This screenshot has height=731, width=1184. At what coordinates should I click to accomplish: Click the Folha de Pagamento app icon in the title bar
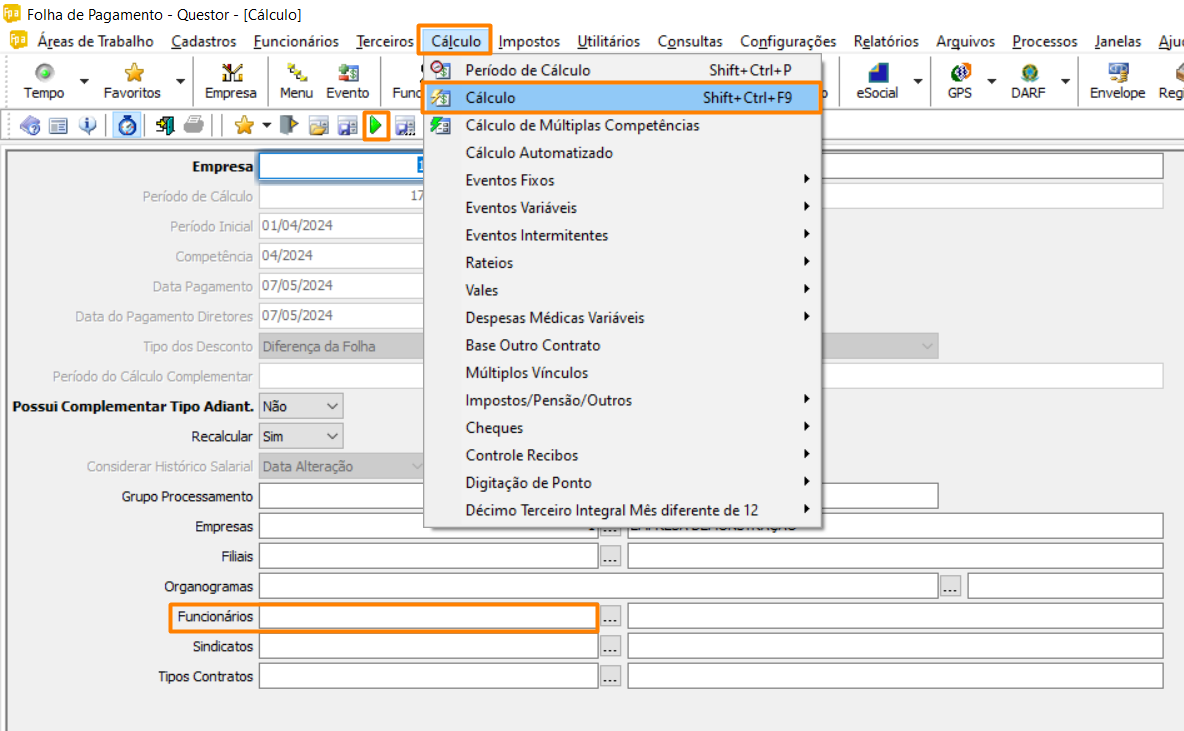[x=11, y=14]
